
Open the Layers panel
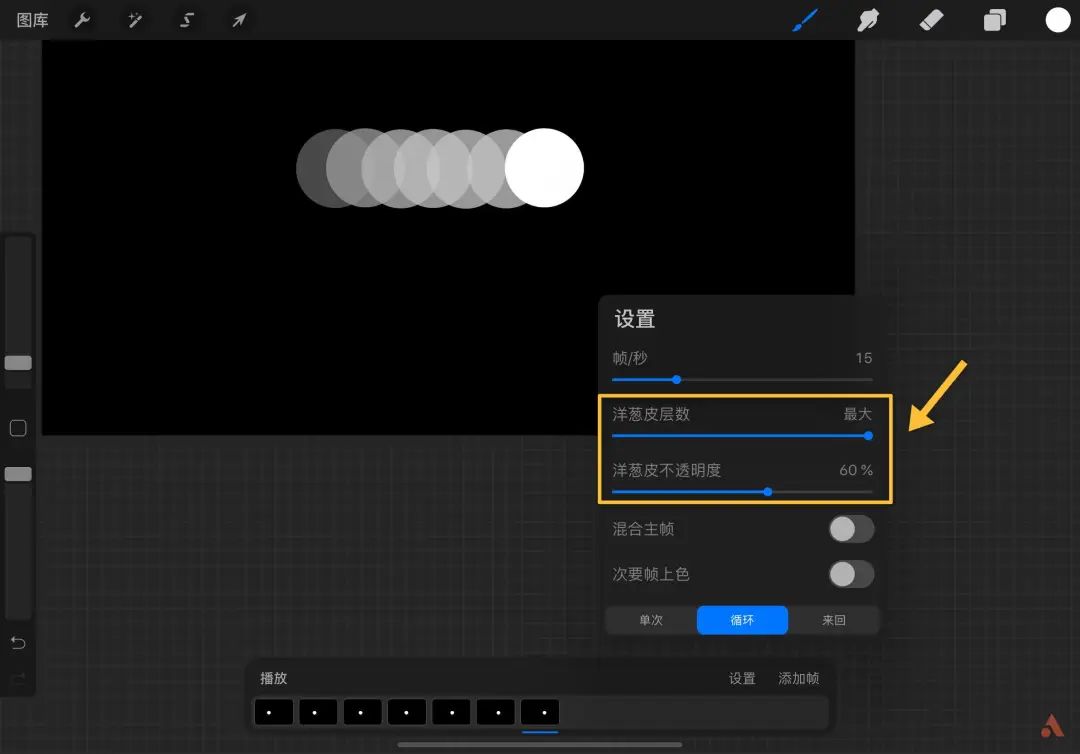click(x=995, y=20)
